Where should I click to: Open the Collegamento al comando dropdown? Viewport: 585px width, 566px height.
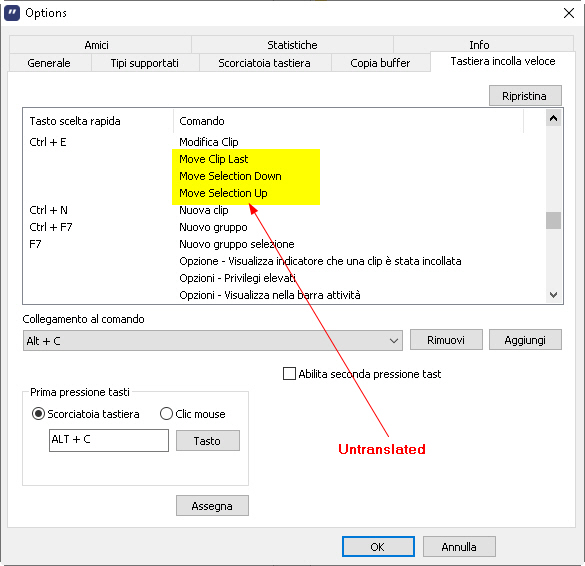(213, 341)
